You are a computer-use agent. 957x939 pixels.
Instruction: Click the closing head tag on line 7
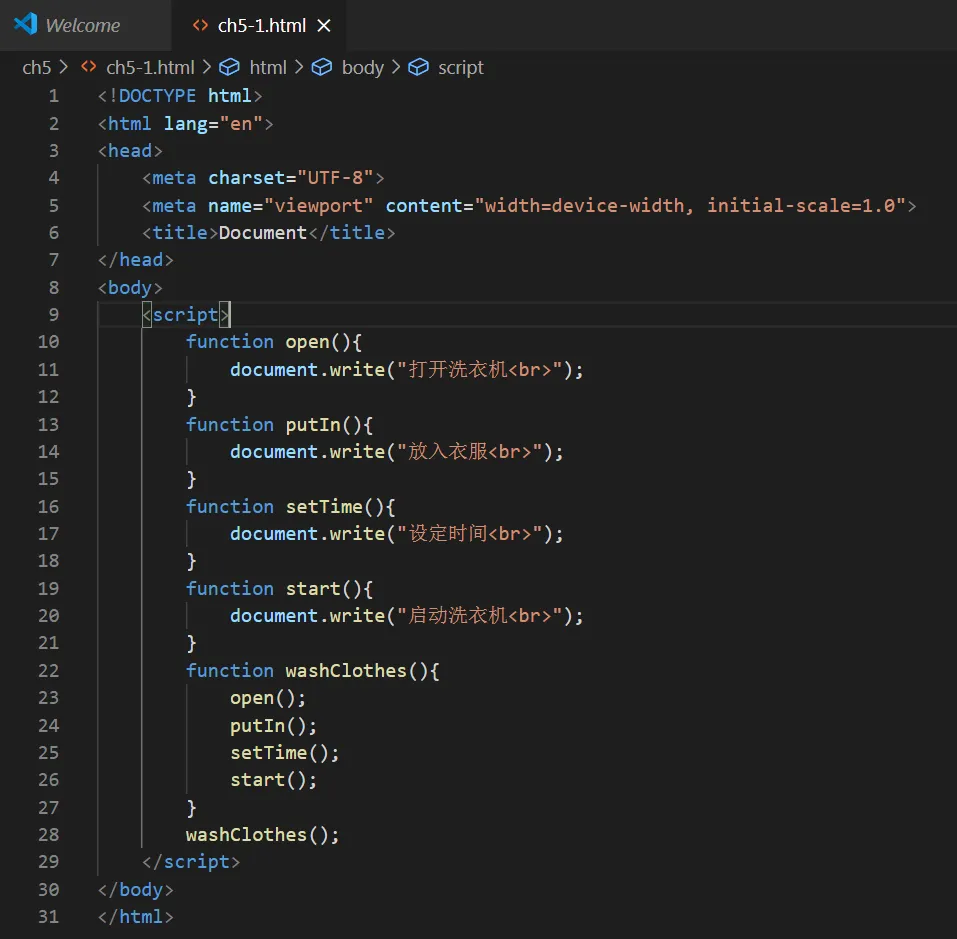click(x=135, y=260)
